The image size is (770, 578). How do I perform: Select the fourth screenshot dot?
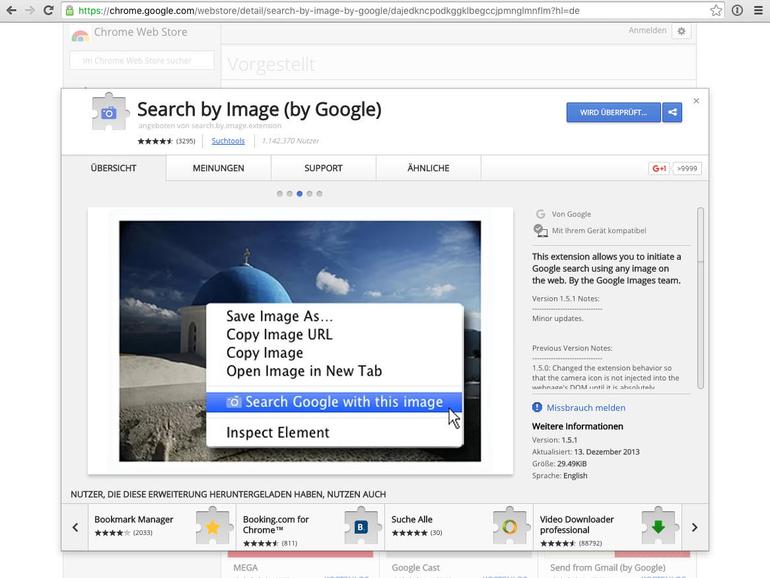309,193
